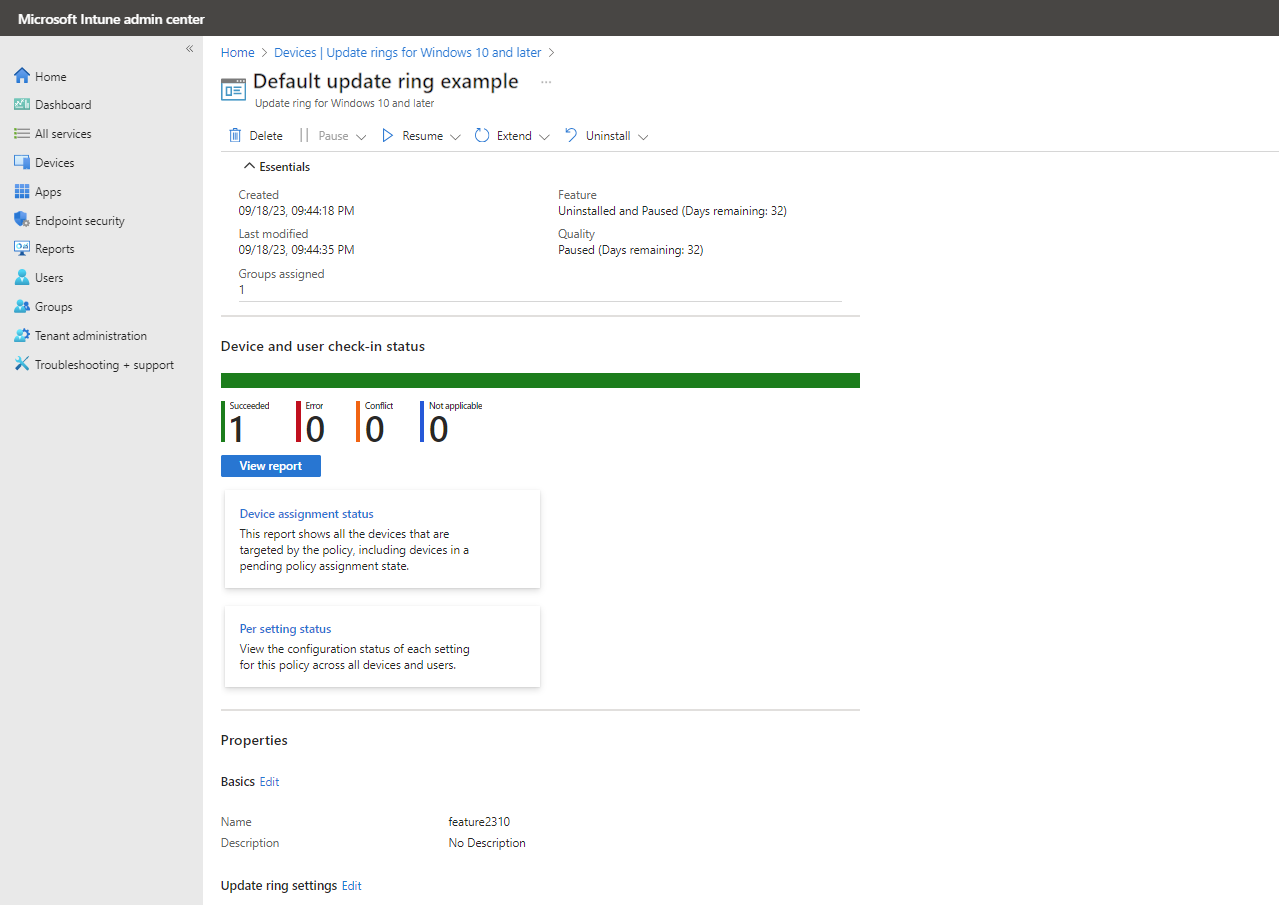The width and height of the screenshot is (1279, 905).
Task: Open the Dashboard view
Action: pyautogui.click(x=63, y=104)
